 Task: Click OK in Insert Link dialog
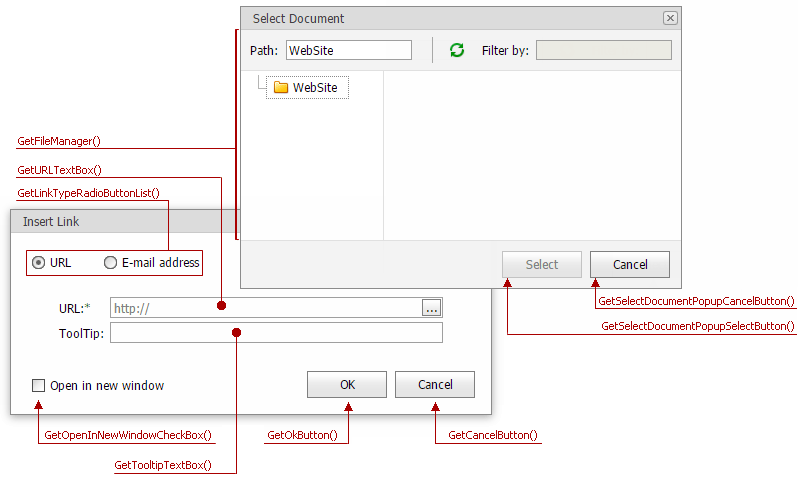pyautogui.click(x=347, y=385)
